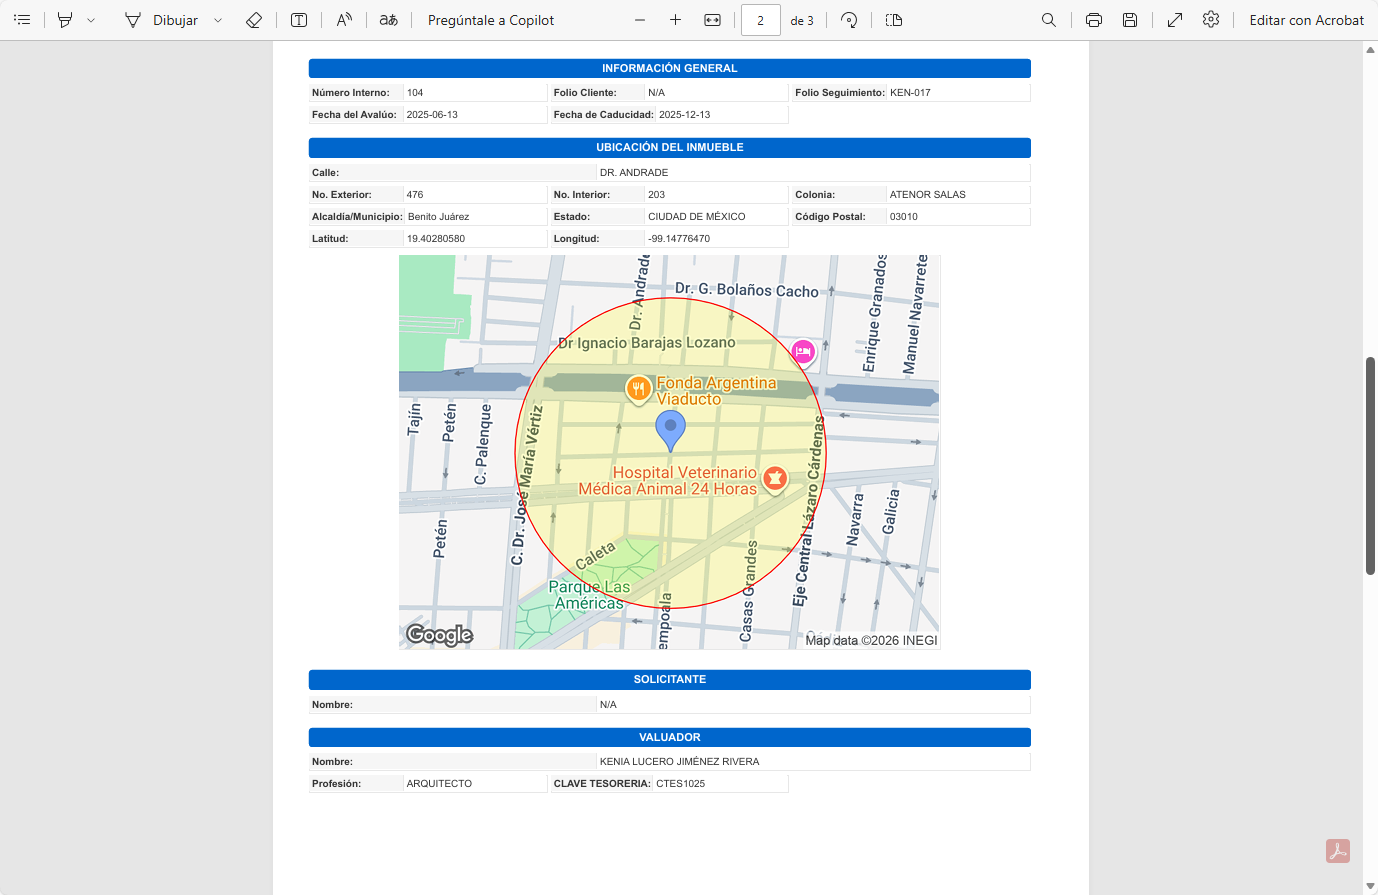Toggle fit to width view

click(712, 20)
